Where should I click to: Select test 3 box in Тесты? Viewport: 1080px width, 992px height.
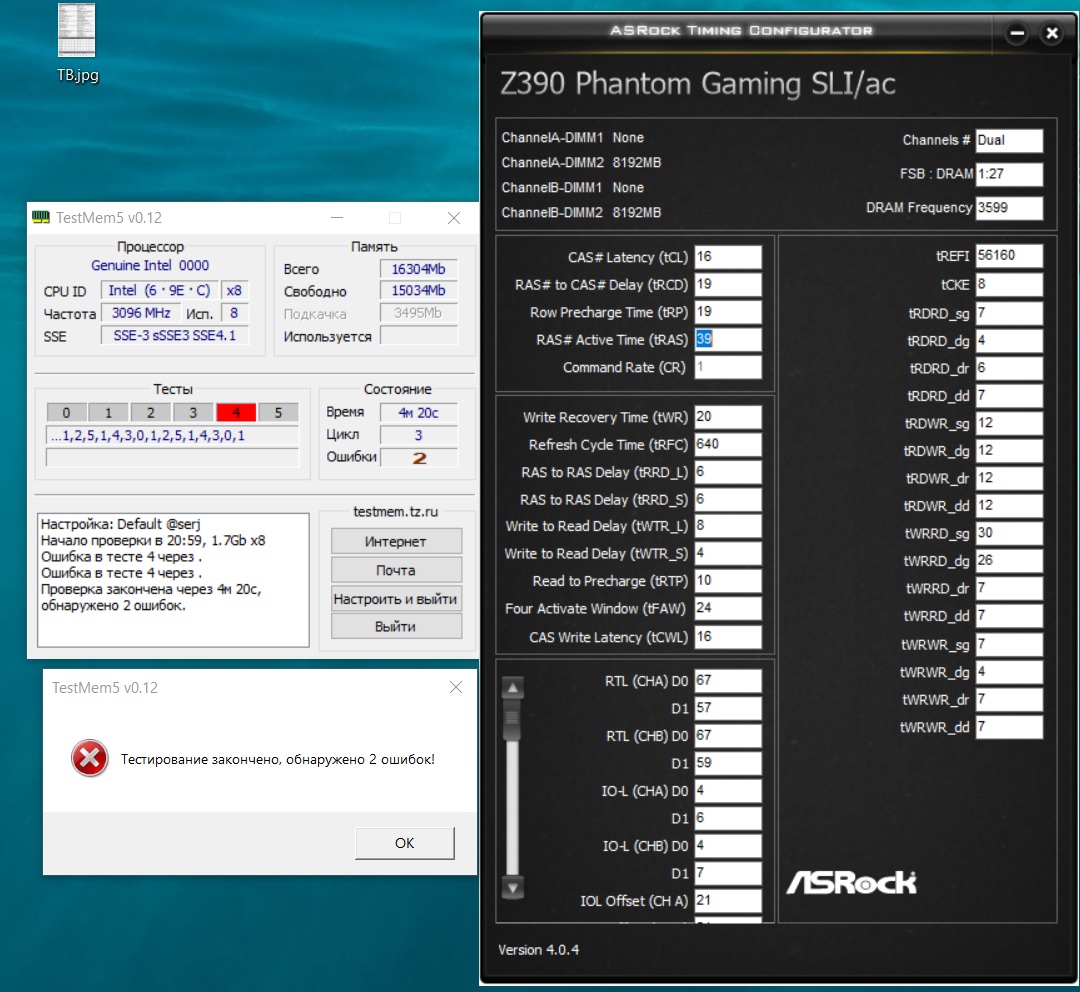point(193,413)
